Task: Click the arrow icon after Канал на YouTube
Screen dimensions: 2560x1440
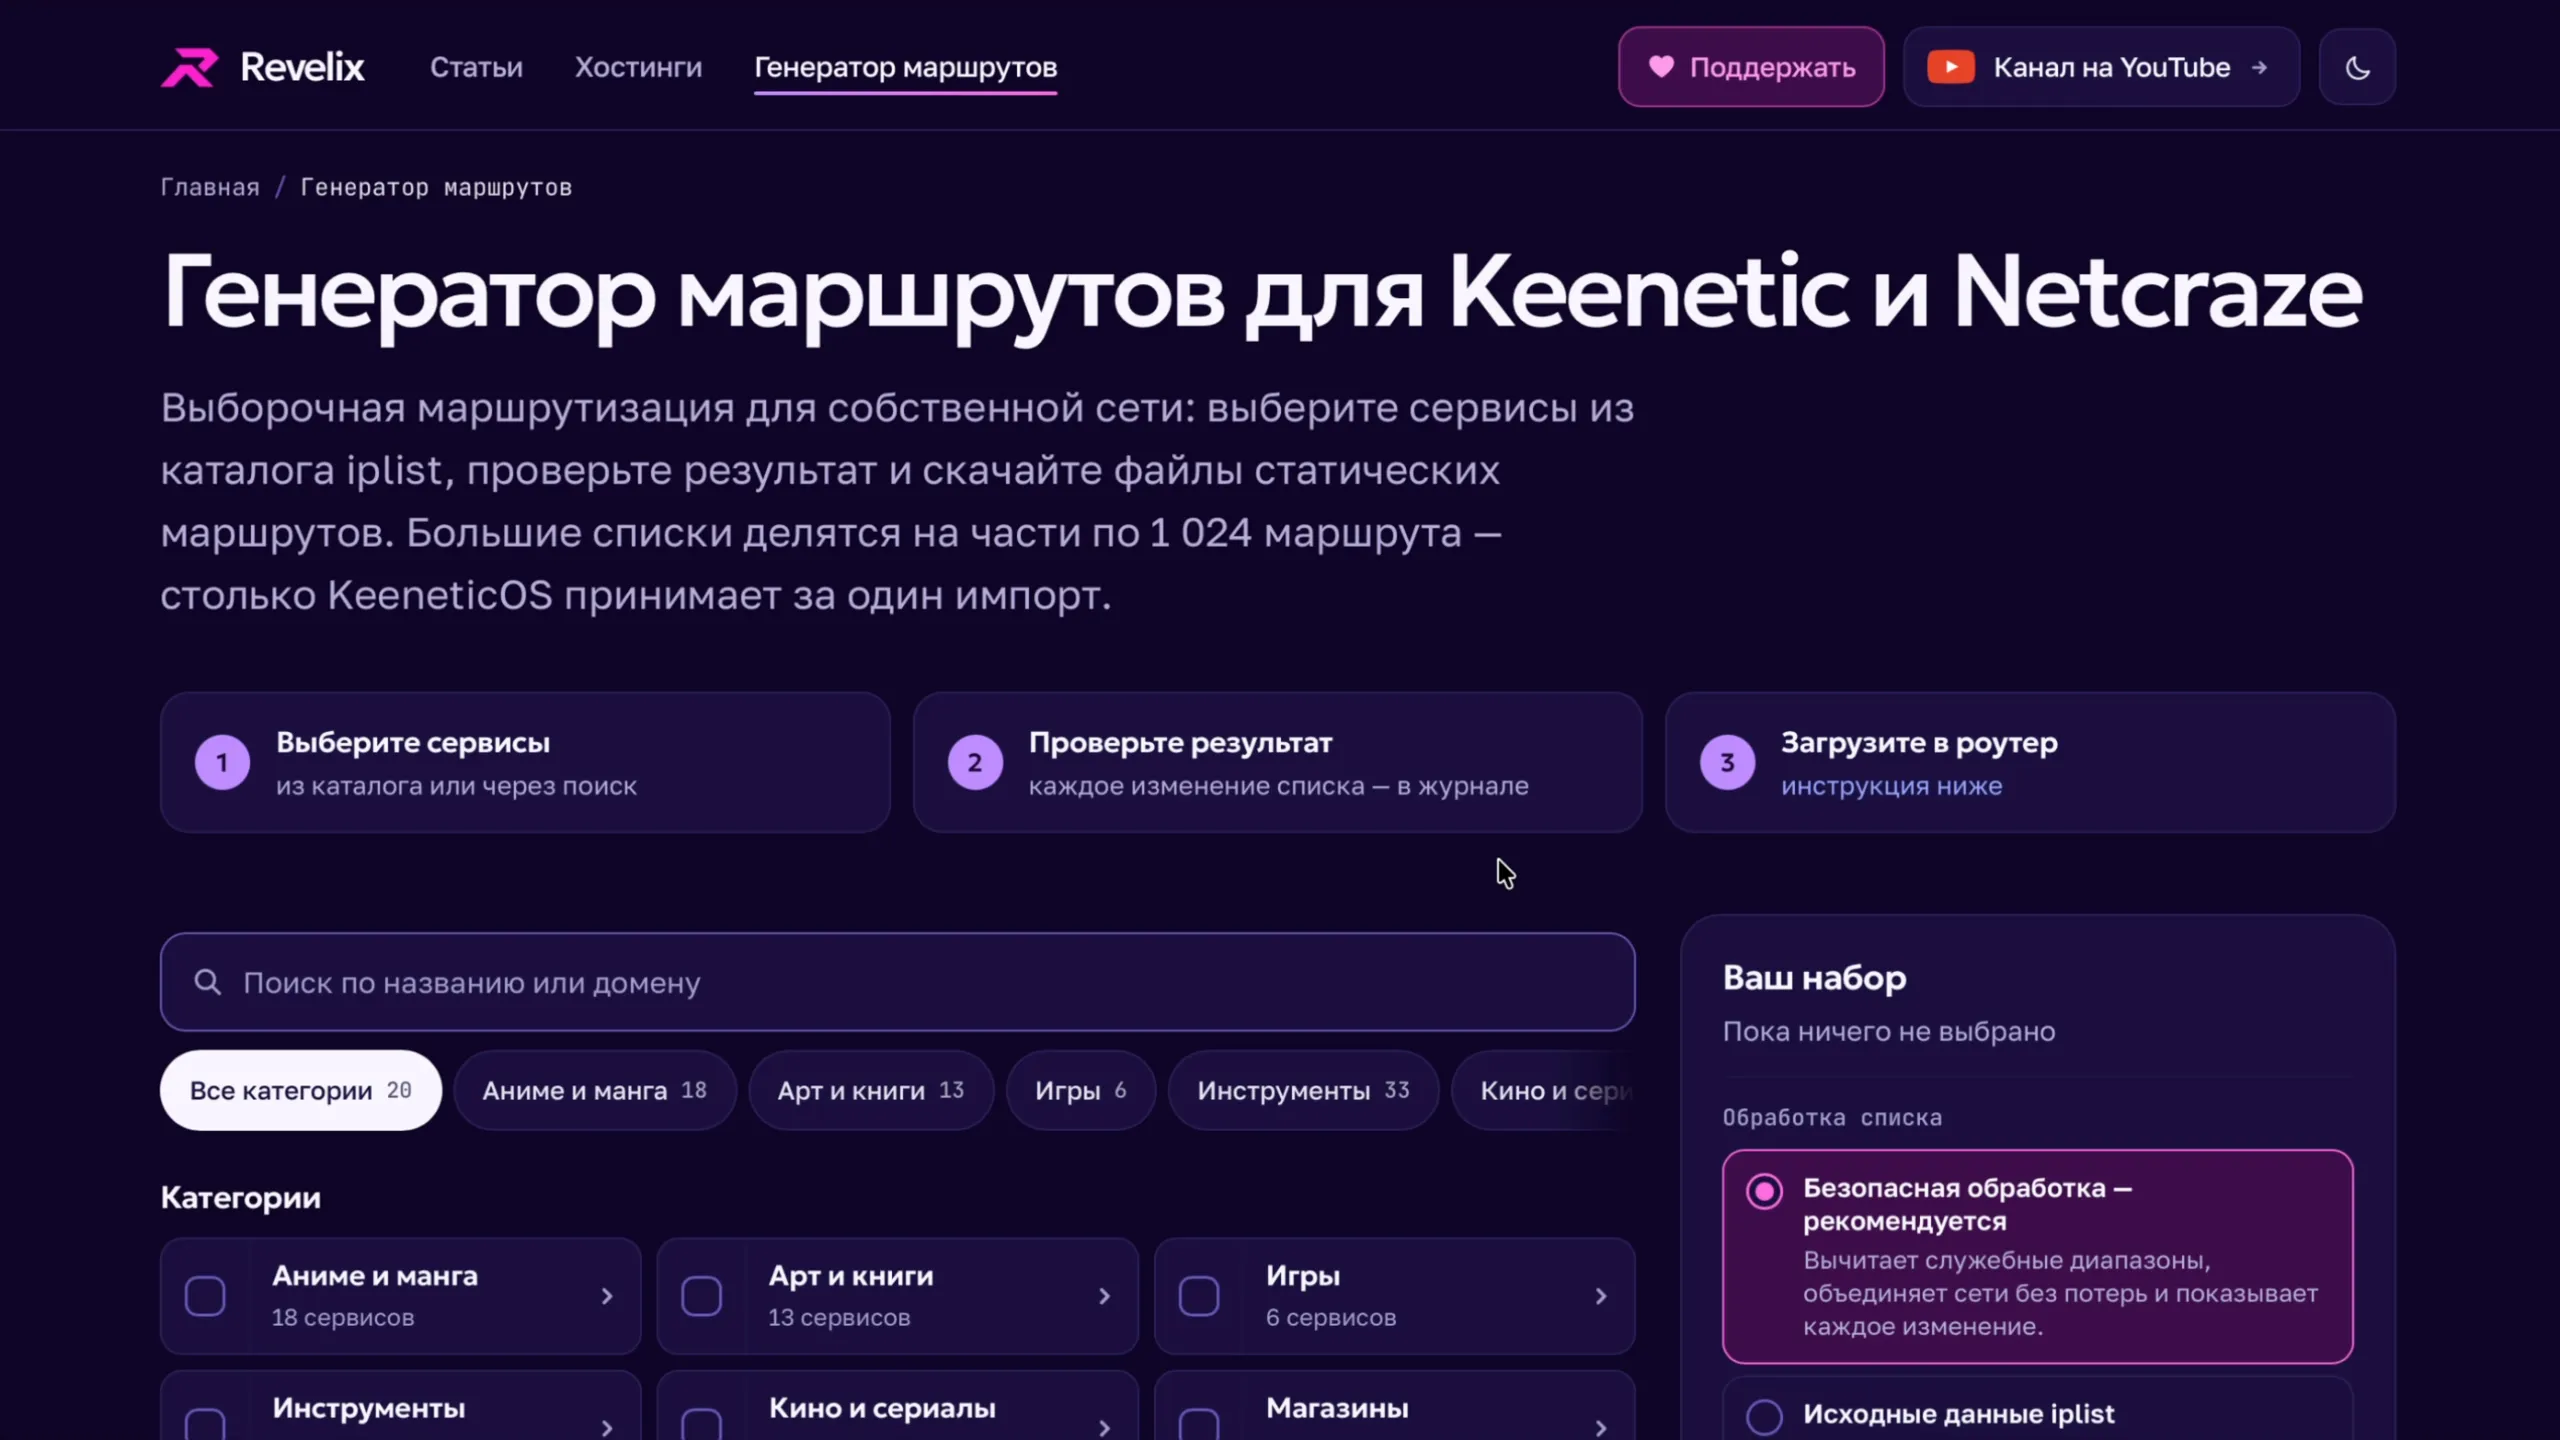Action: [x=2259, y=67]
